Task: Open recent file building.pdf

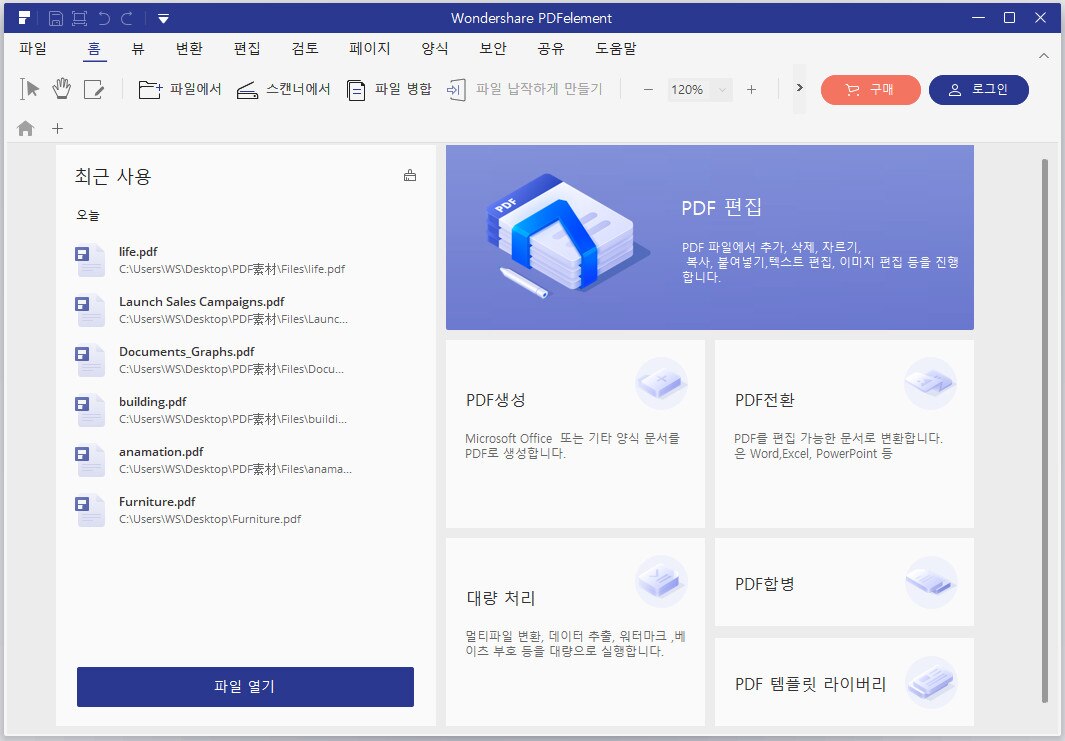Action: coord(245,410)
